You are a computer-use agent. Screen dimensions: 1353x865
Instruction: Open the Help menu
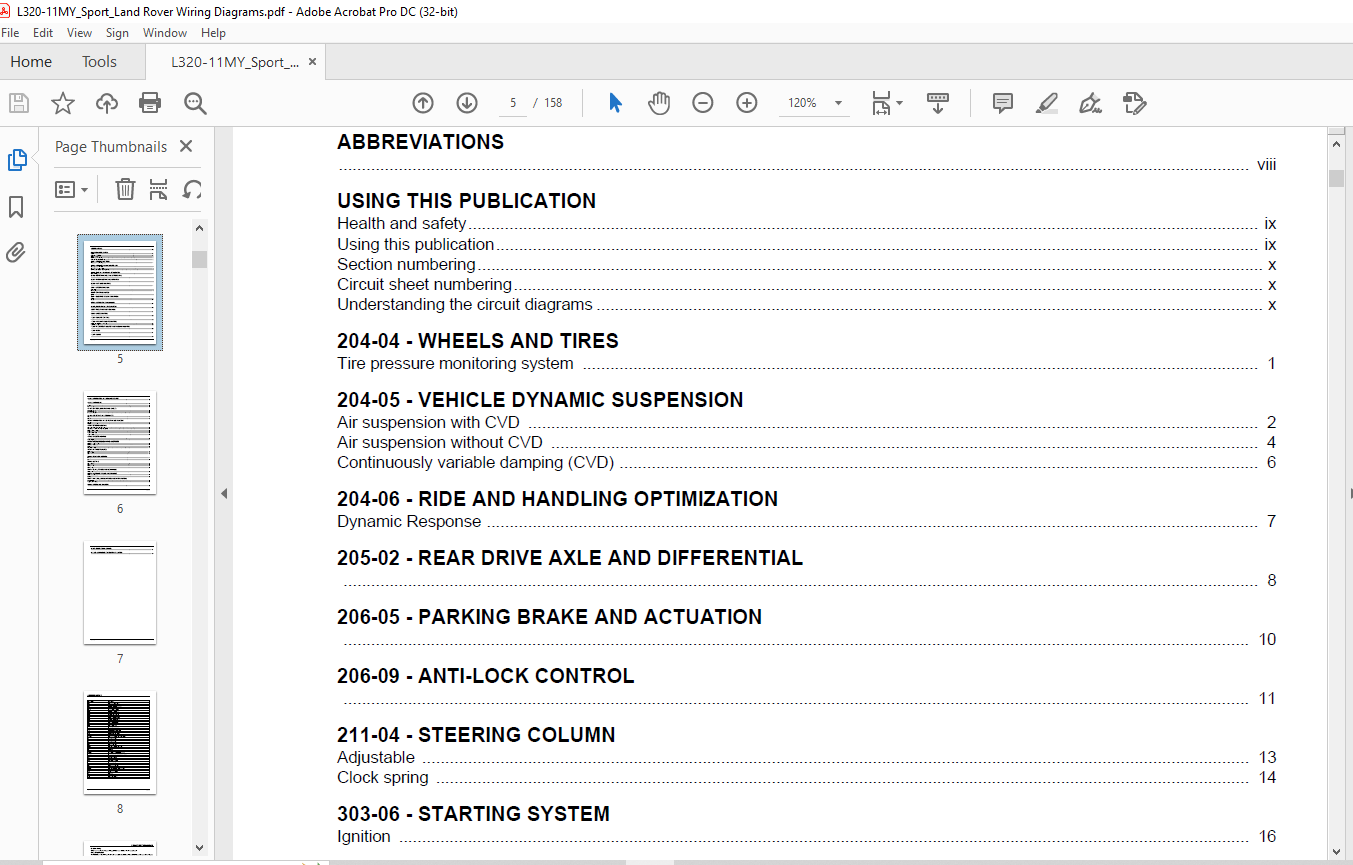click(x=214, y=33)
